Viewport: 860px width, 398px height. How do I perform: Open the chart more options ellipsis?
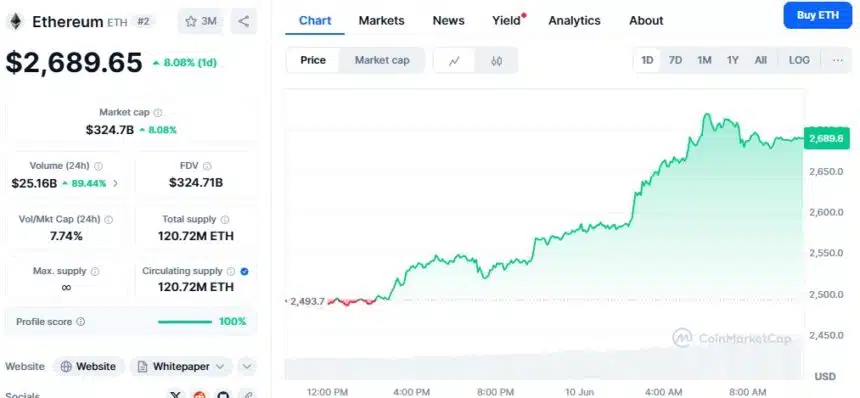tap(838, 60)
